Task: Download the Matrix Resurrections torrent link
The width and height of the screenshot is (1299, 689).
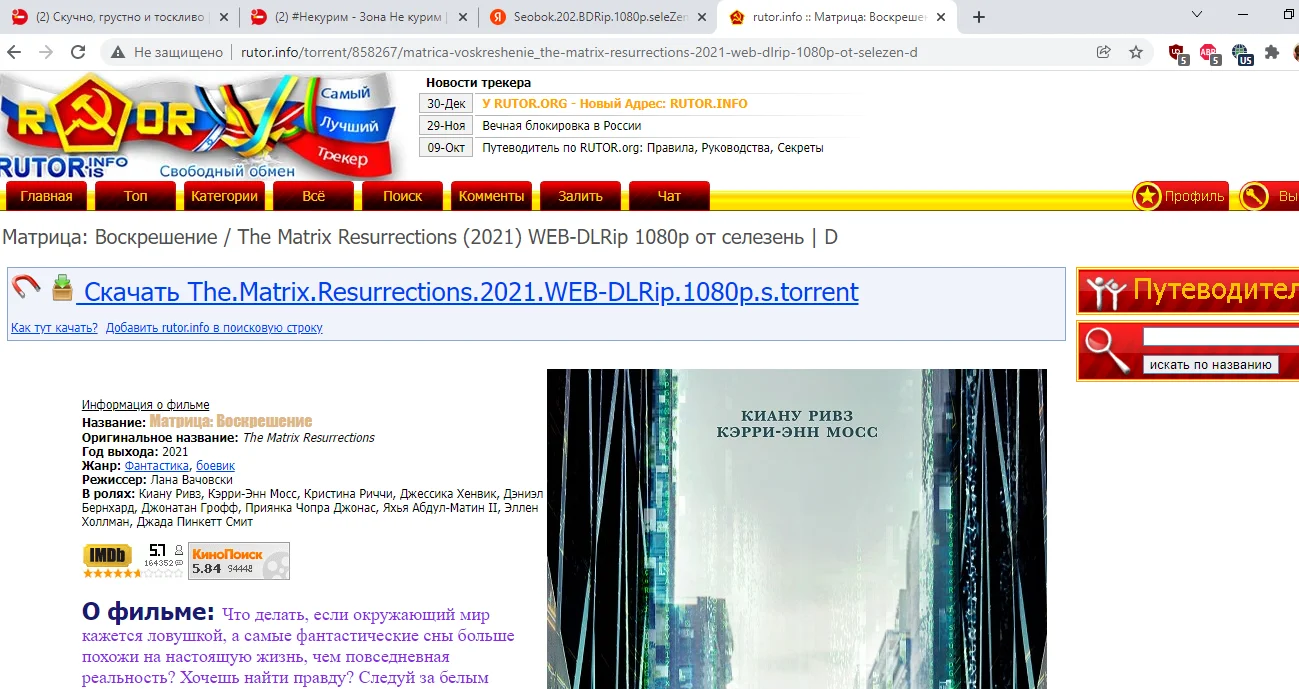Action: [472, 292]
